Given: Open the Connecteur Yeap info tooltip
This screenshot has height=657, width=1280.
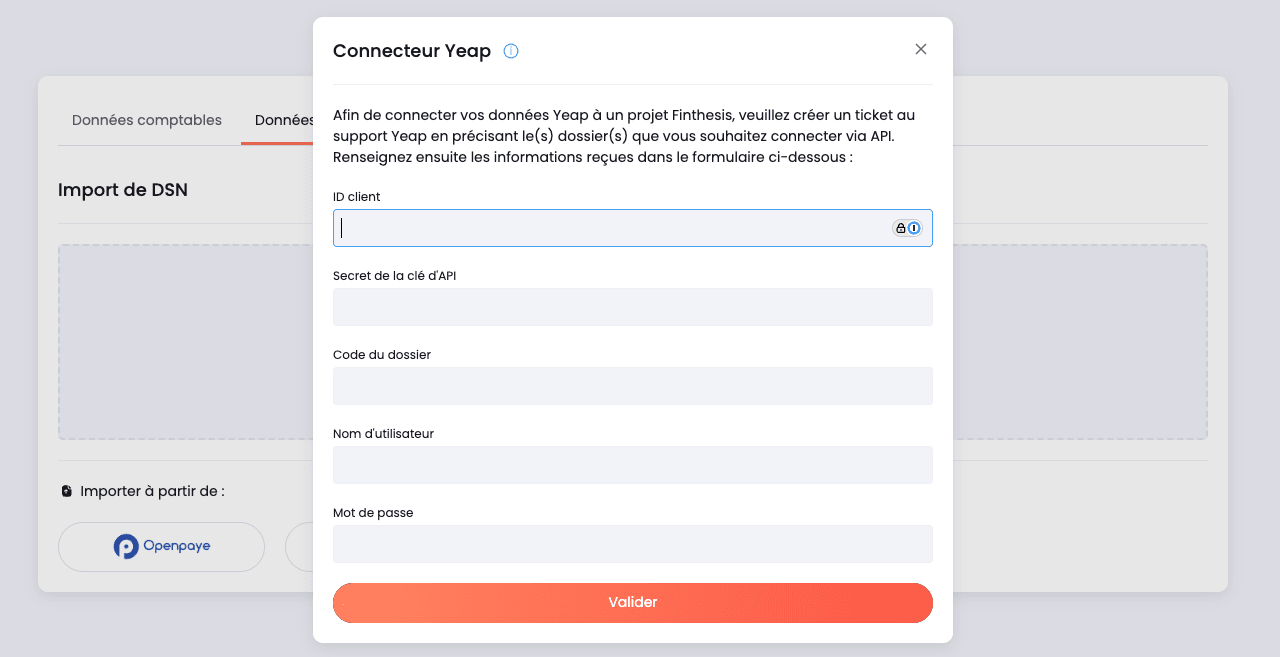Looking at the screenshot, I should point(511,51).
